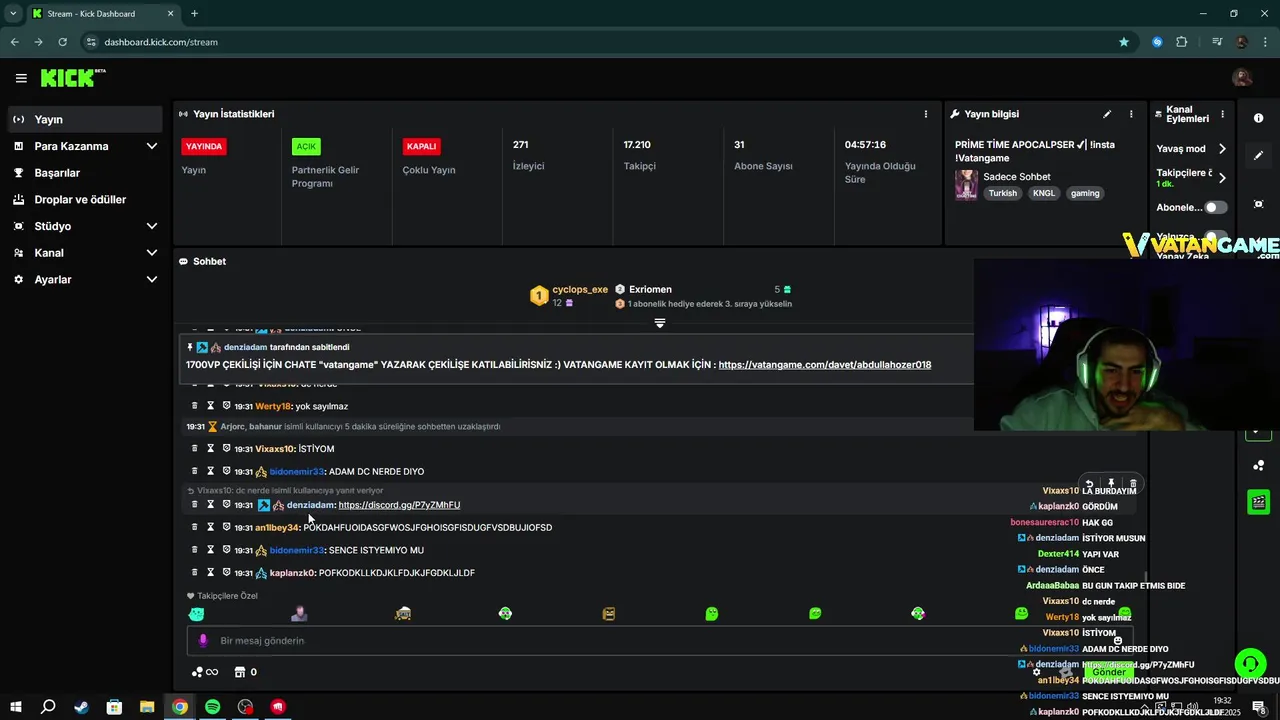This screenshot has width=1280, height=720.
Task: Click cyclops_exe on the leaderboard
Action: point(580,289)
